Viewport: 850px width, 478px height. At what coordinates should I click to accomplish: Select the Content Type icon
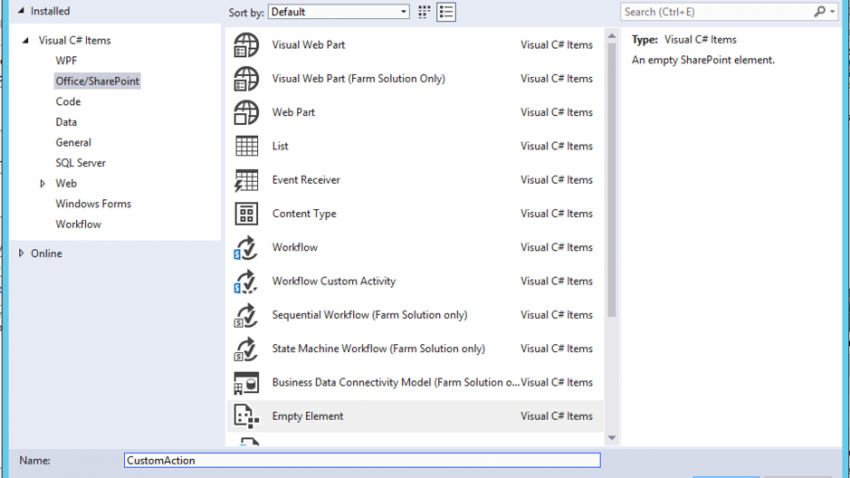click(x=246, y=214)
